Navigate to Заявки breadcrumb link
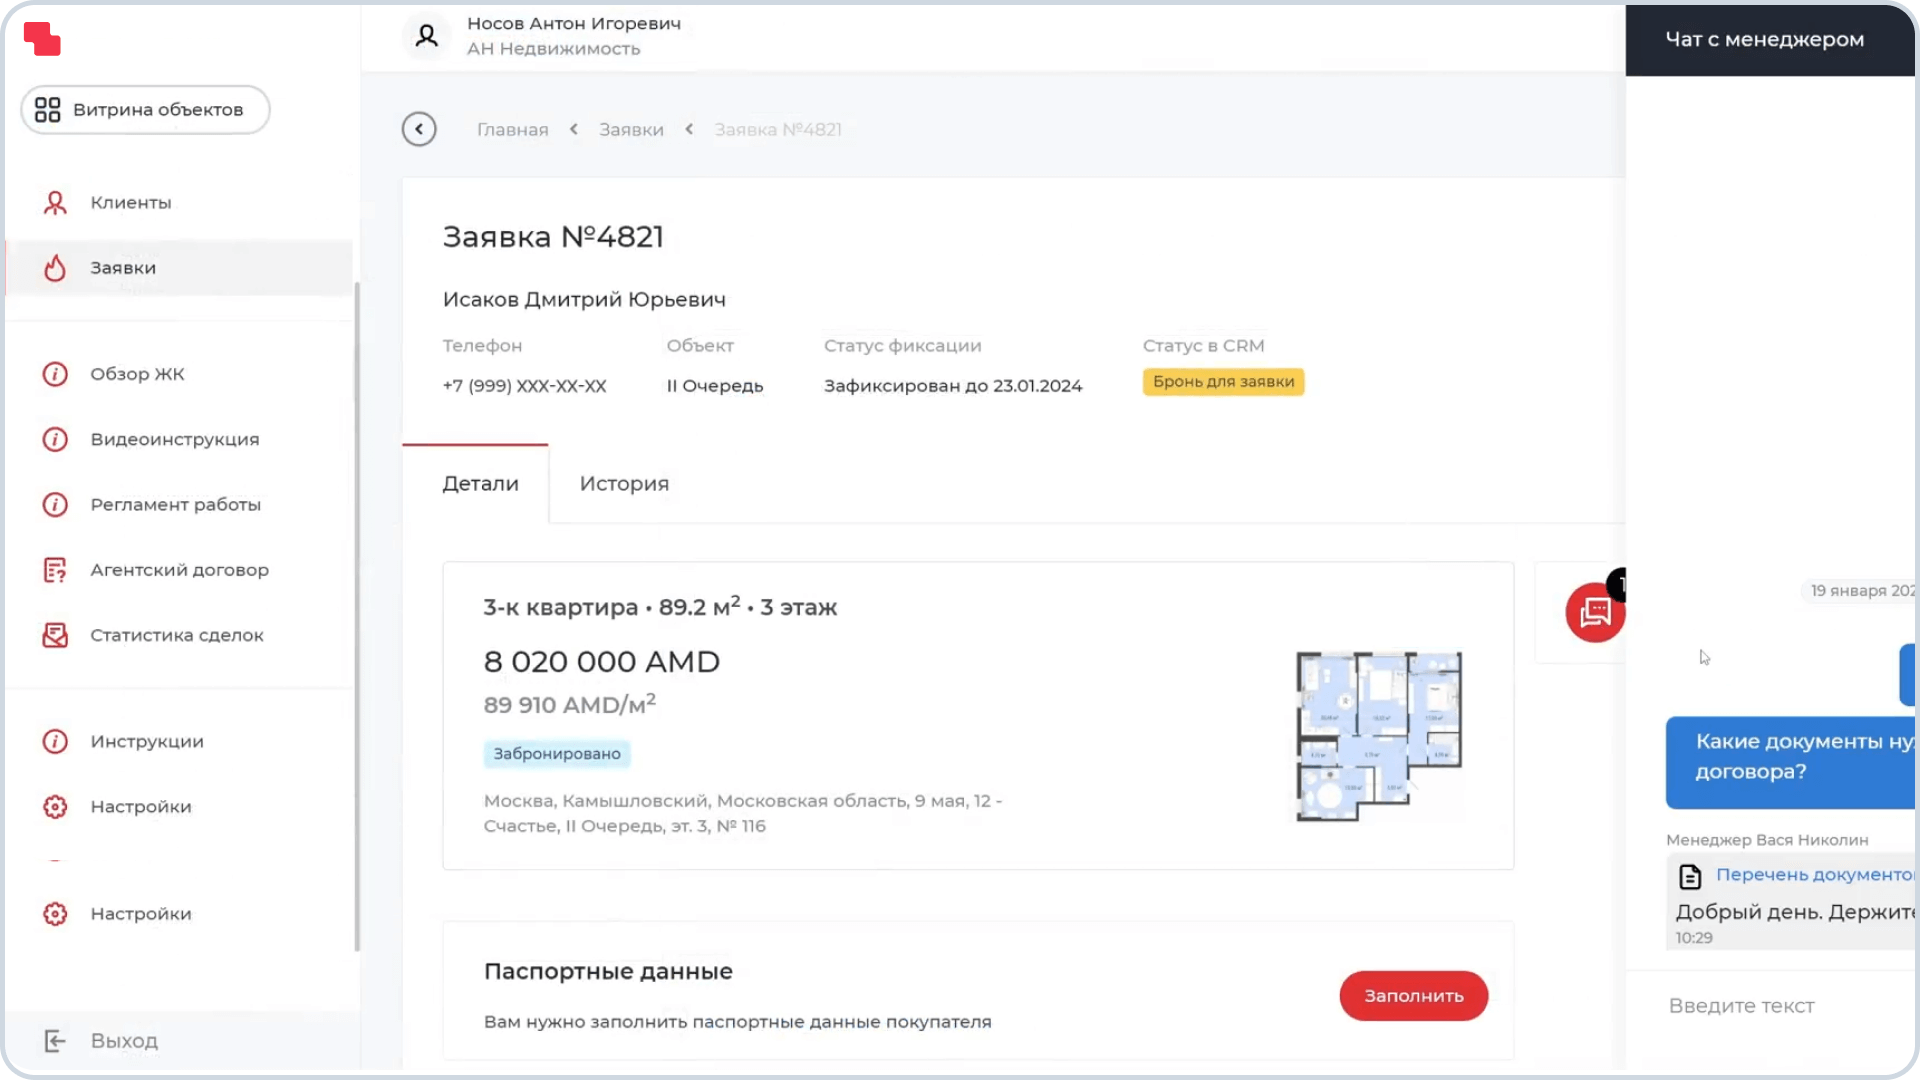The image size is (1920, 1080). (631, 130)
